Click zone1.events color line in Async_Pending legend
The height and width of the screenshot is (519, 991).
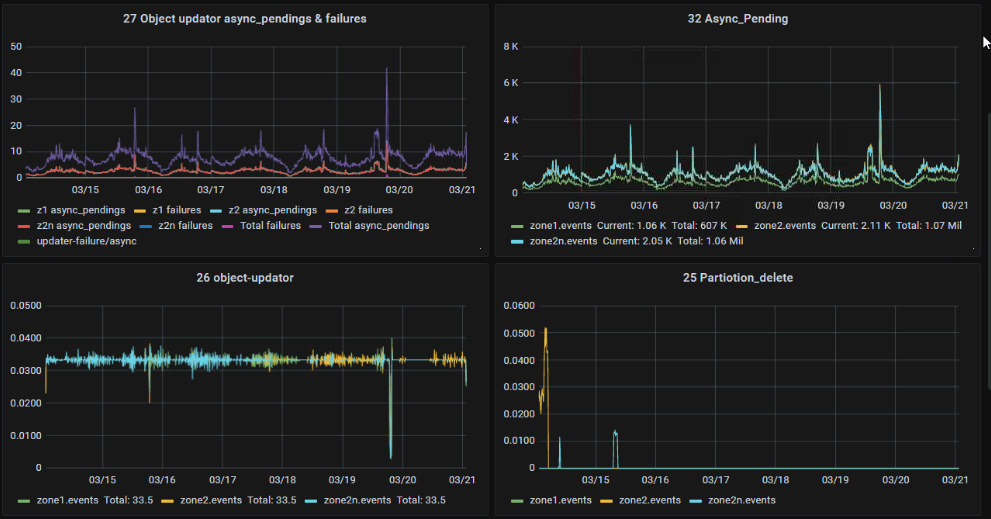[517, 227]
